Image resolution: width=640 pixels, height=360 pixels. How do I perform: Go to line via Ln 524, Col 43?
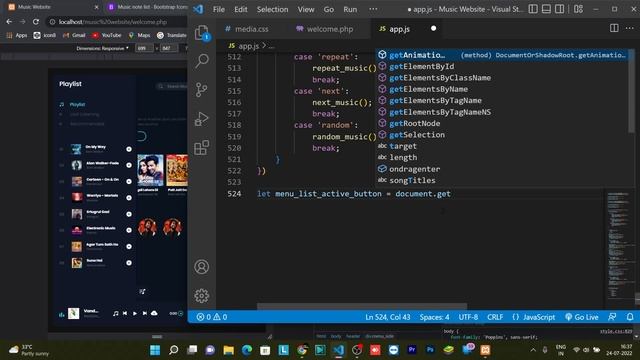tap(388, 317)
